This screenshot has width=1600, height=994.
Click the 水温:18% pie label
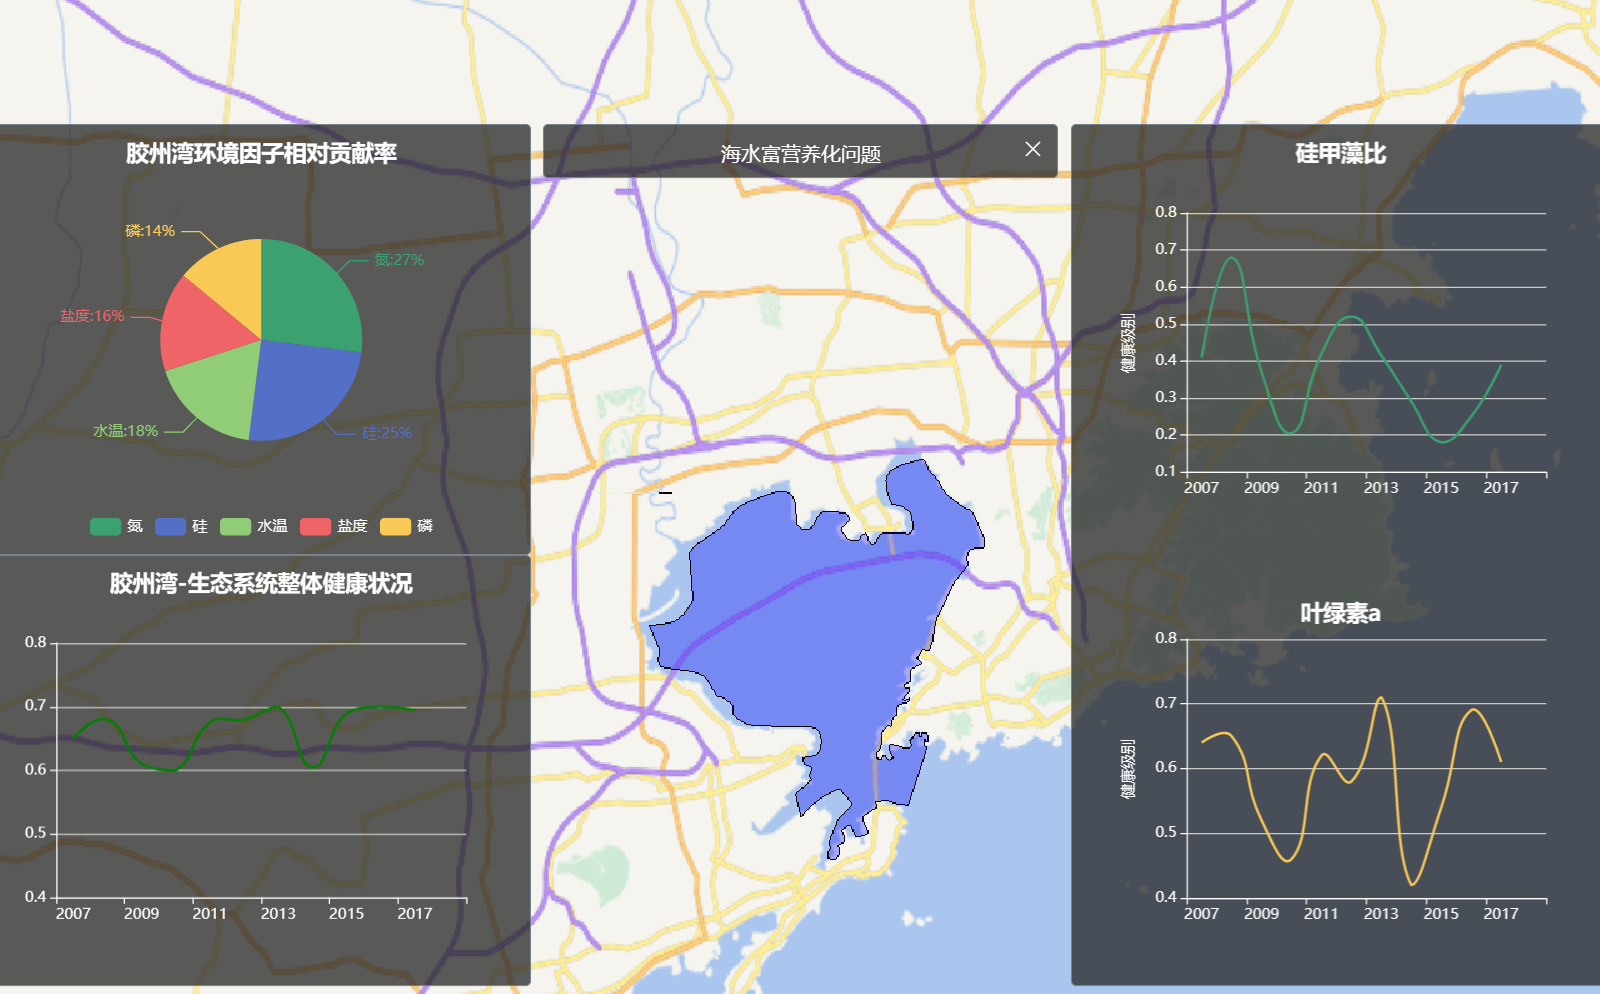(125, 431)
